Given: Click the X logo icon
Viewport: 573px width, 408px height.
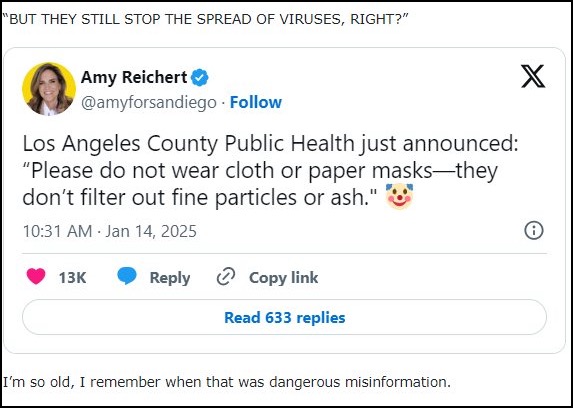Looking at the screenshot, I should click(x=533, y=76).
